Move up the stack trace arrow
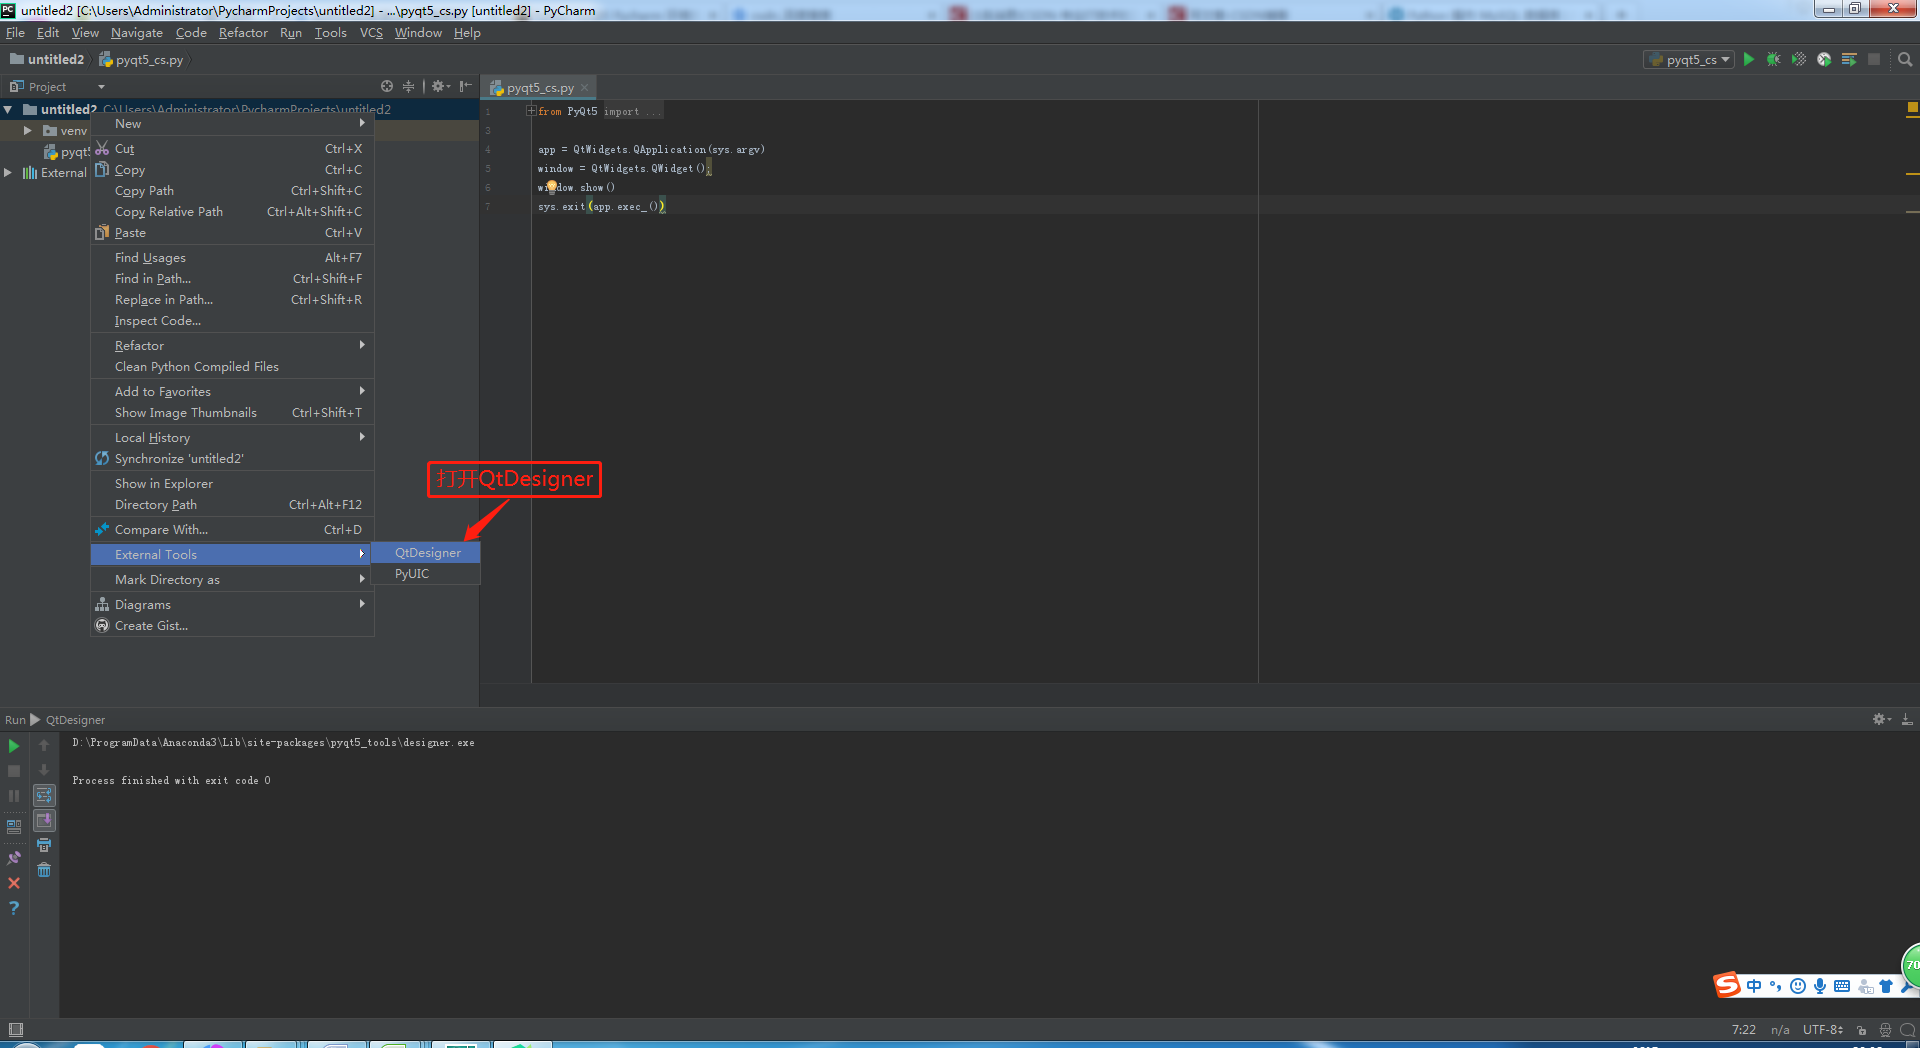 [44, 746]
